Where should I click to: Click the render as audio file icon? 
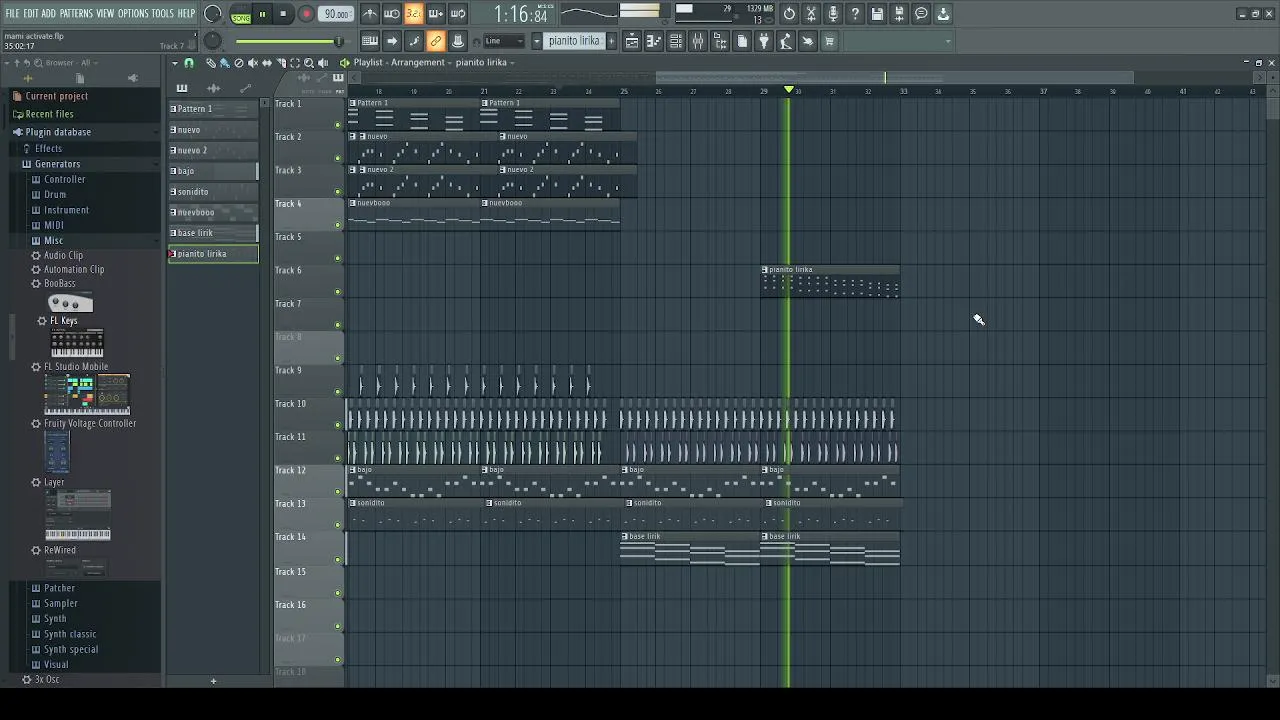click(899, 14)
